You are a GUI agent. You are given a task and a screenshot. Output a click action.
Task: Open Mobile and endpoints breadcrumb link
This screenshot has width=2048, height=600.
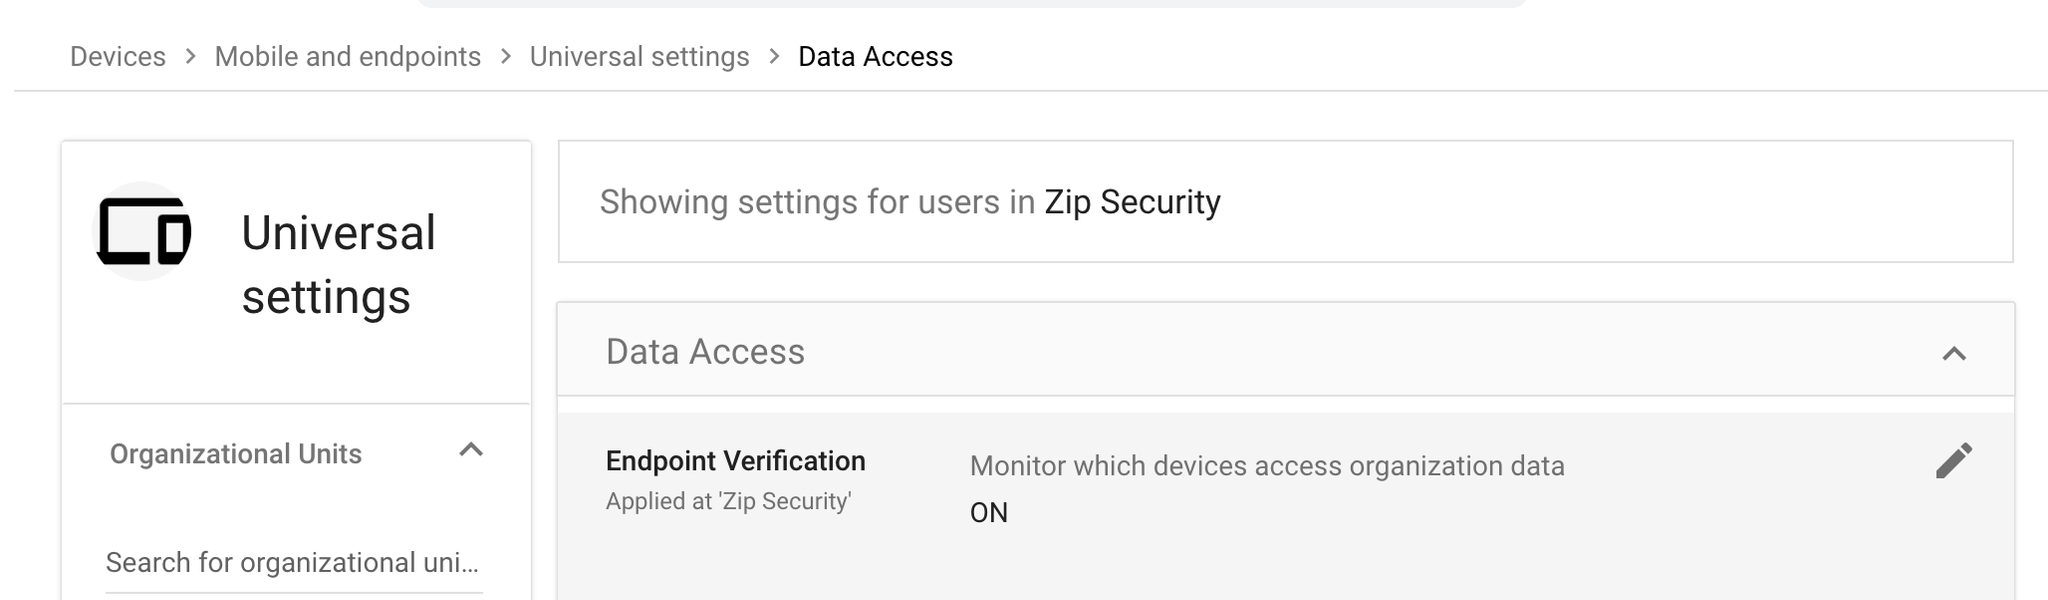pos(347,57)
